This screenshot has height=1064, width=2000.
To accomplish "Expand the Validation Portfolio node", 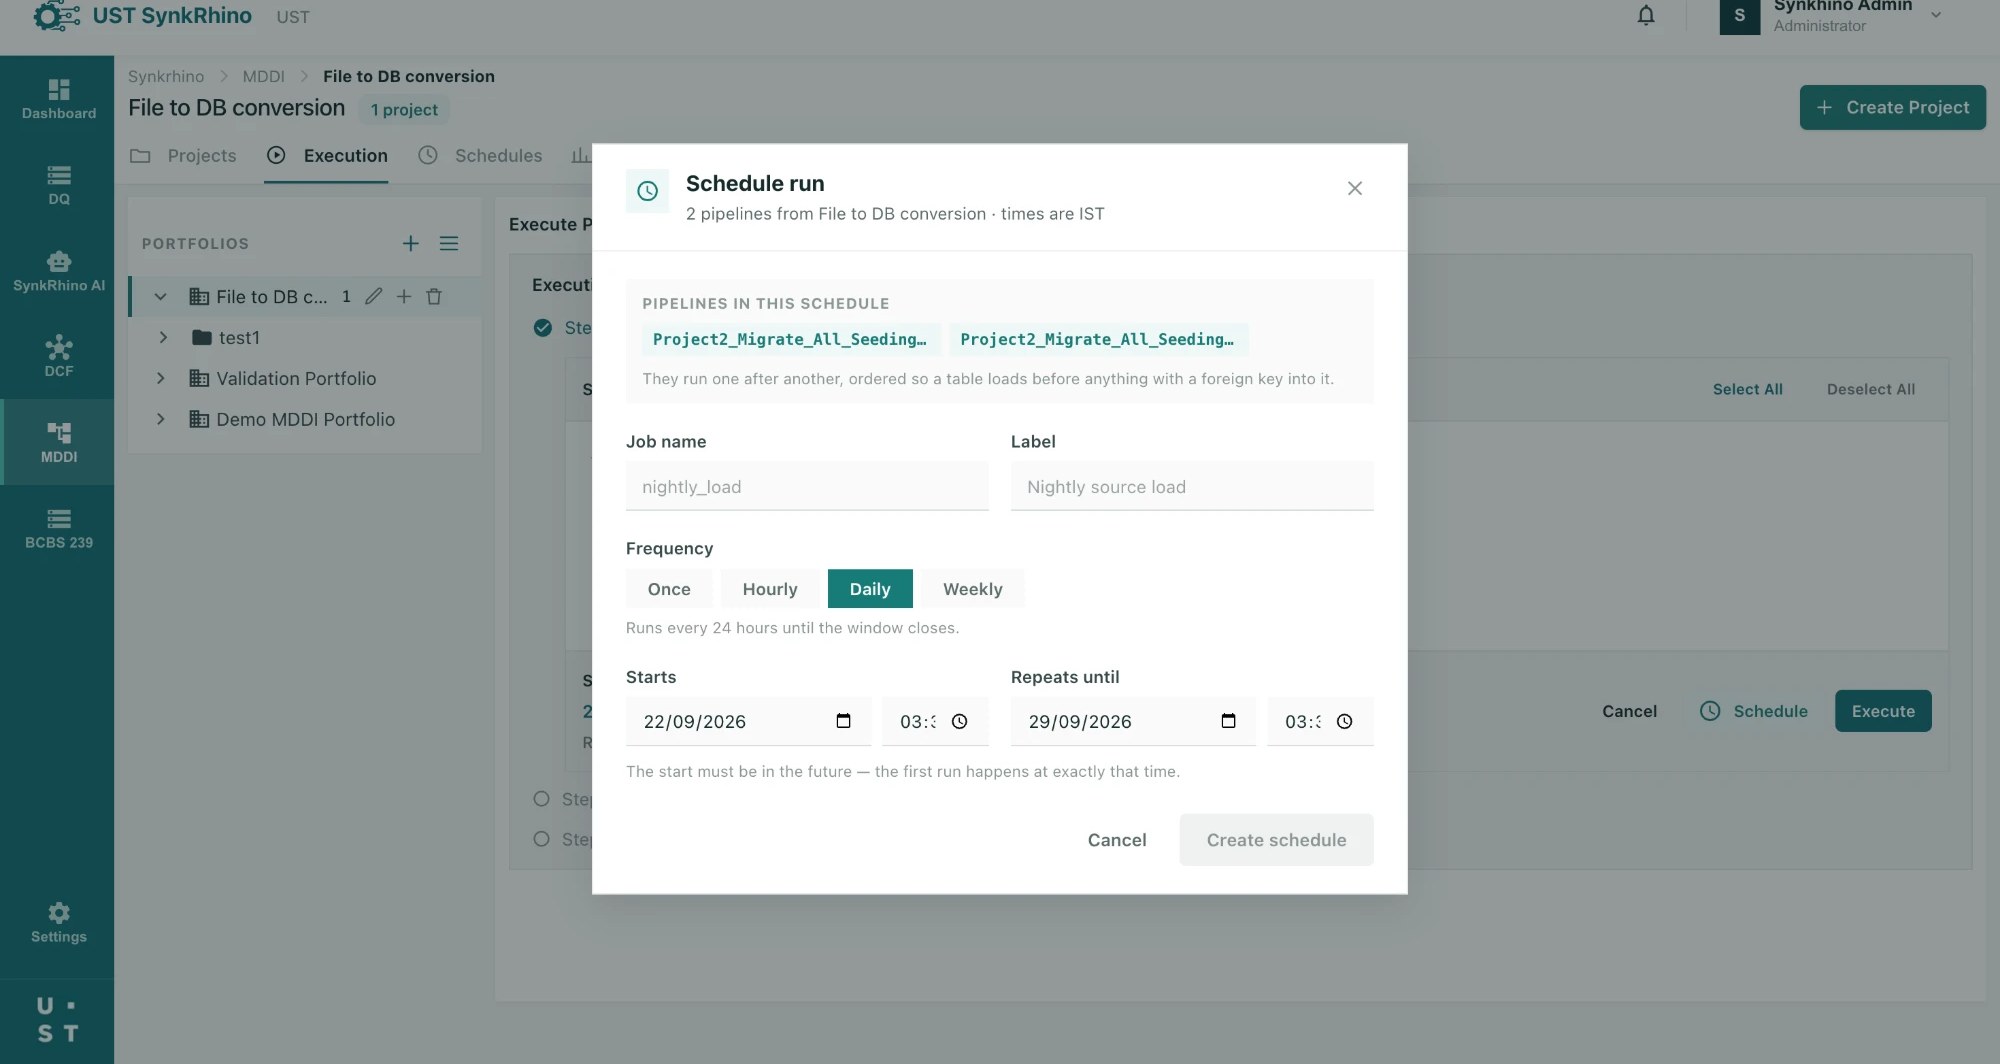I will pyautogui.click(x=160, y=378).
